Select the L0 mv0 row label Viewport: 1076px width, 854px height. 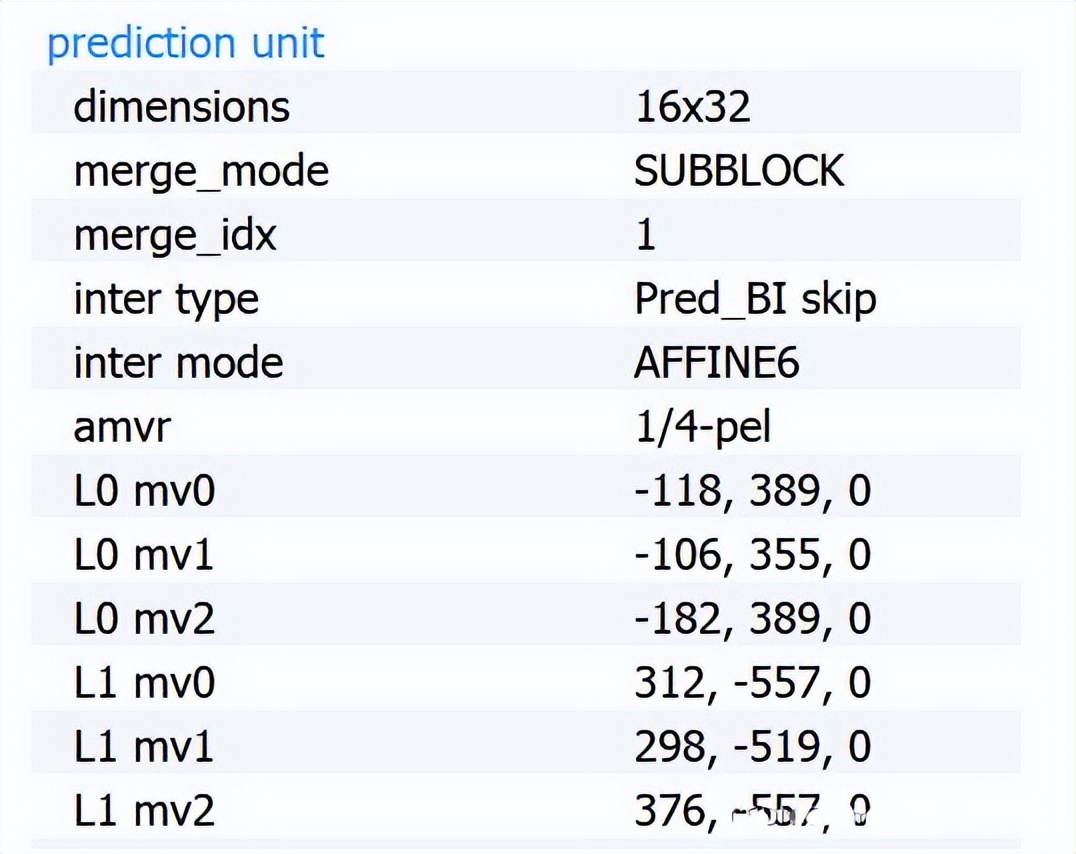pyautogui.click(x=144, y=491)
